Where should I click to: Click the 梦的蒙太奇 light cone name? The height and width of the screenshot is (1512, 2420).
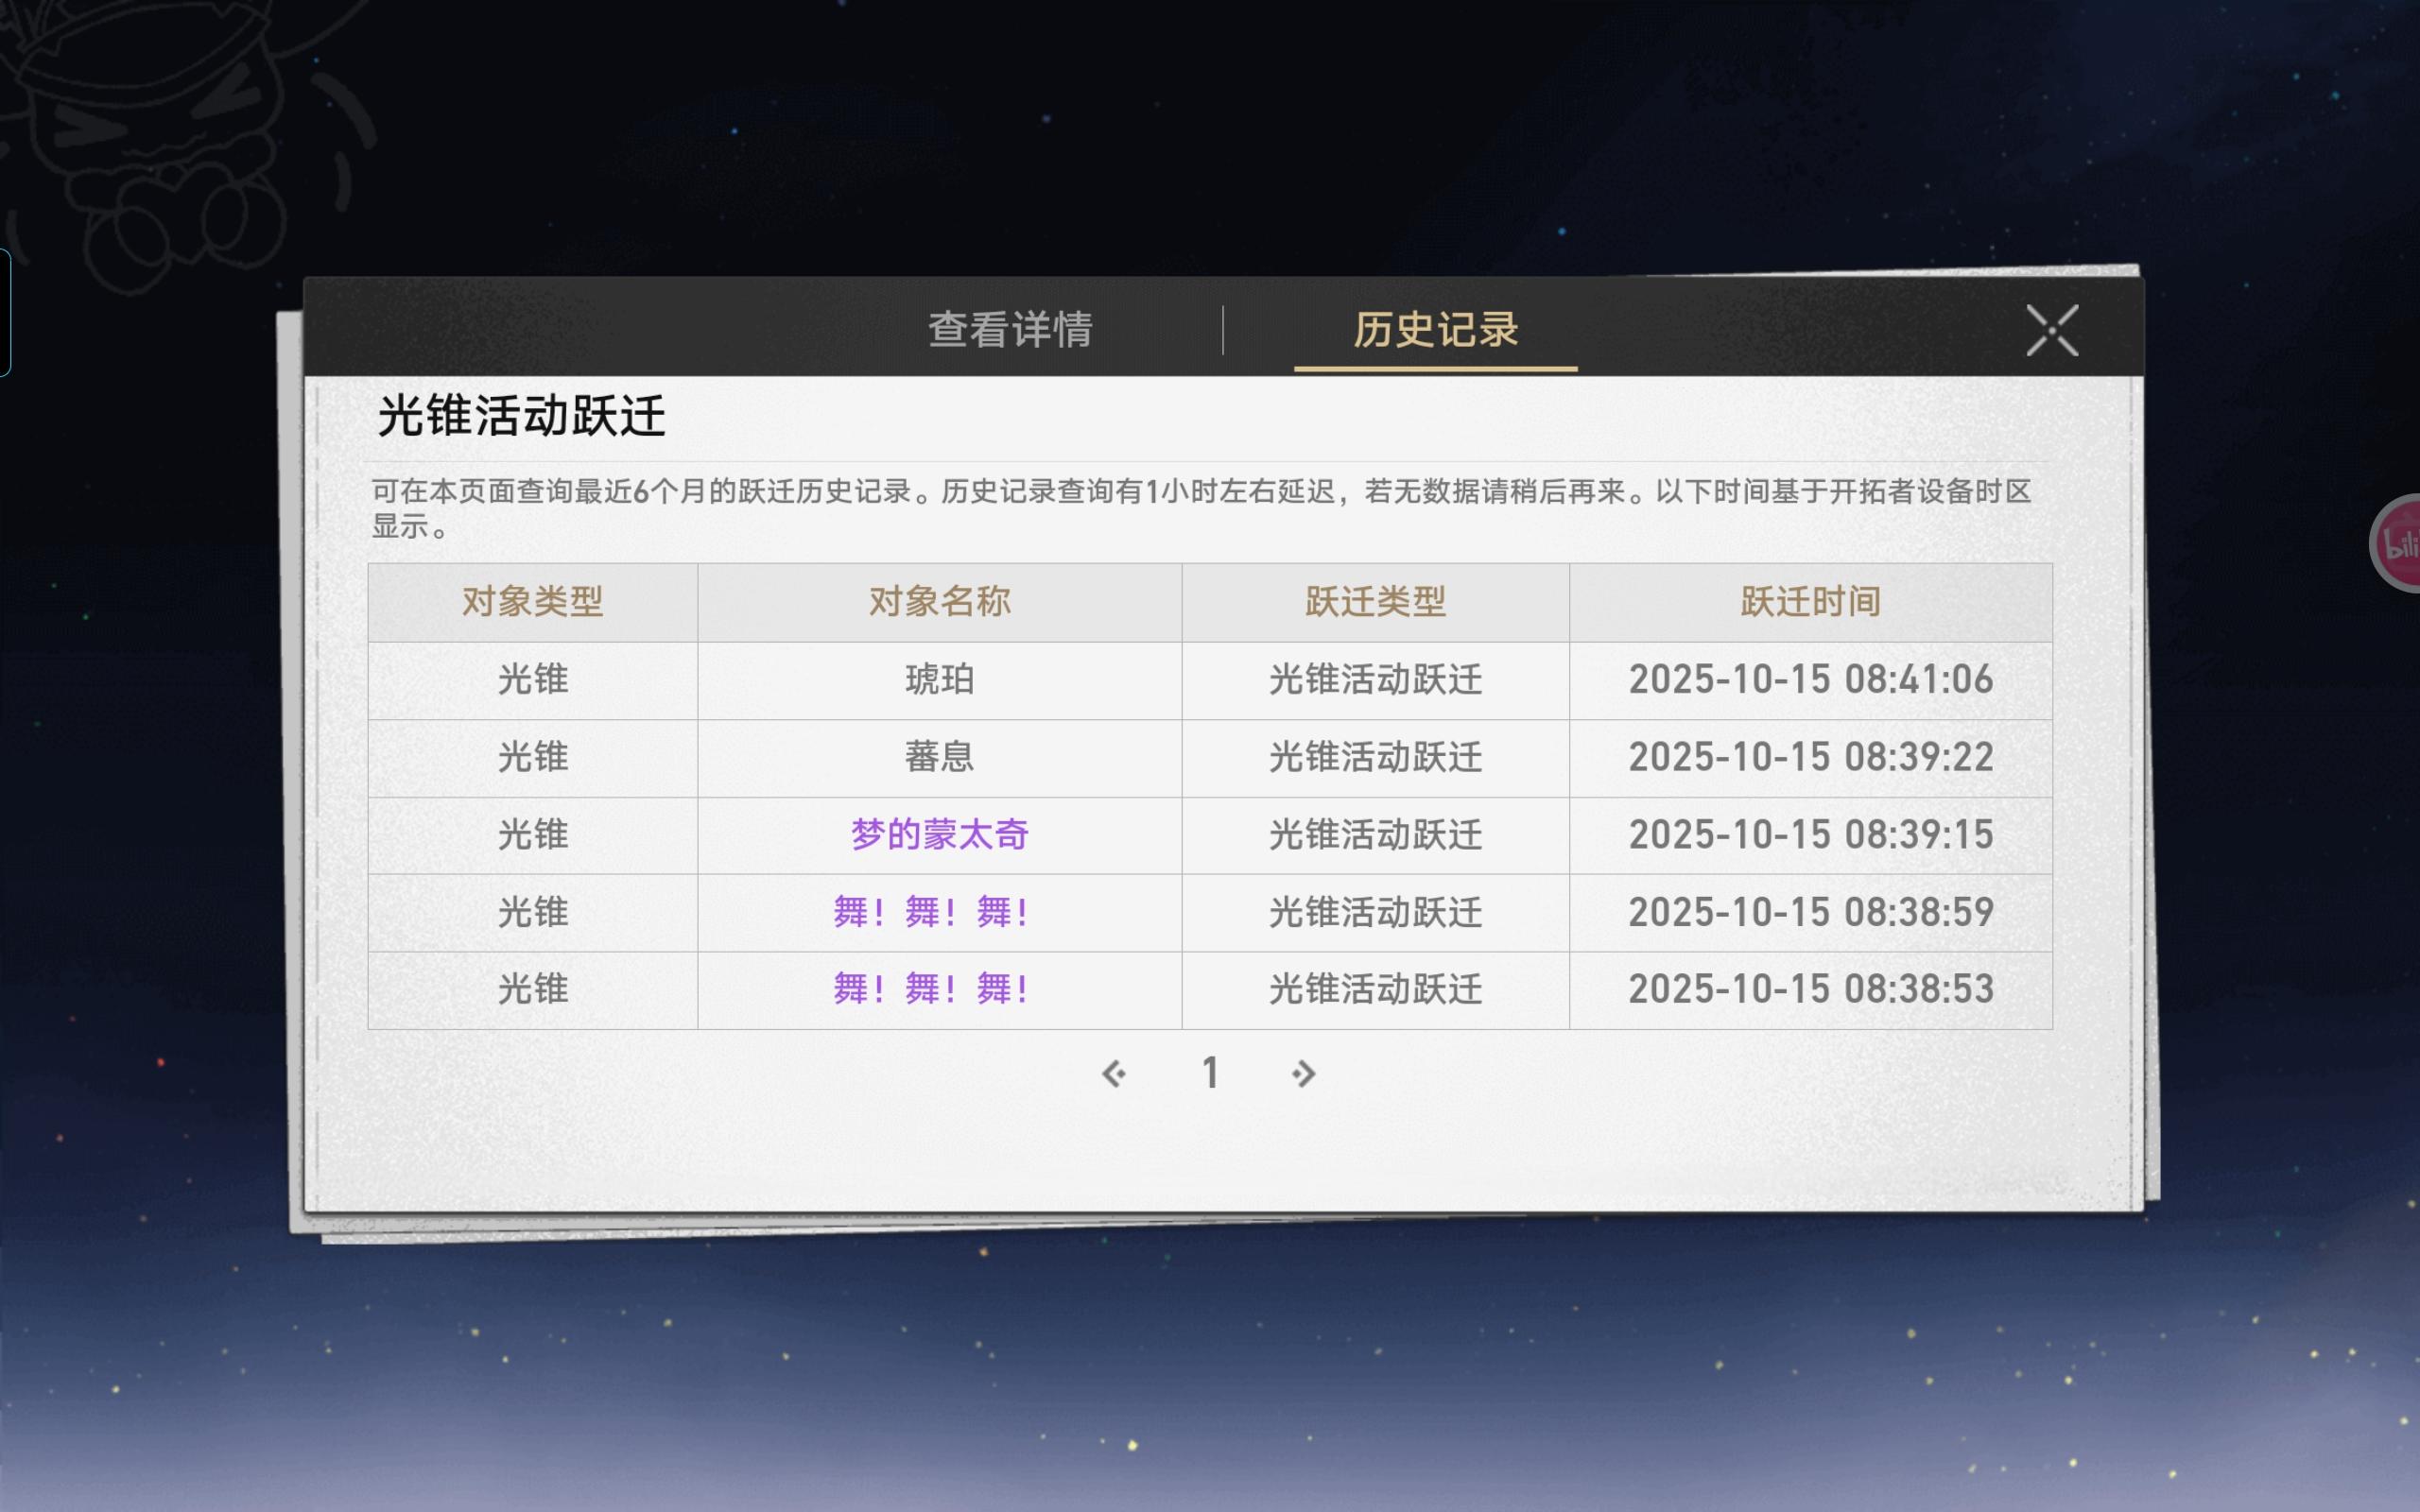point(939,834)
